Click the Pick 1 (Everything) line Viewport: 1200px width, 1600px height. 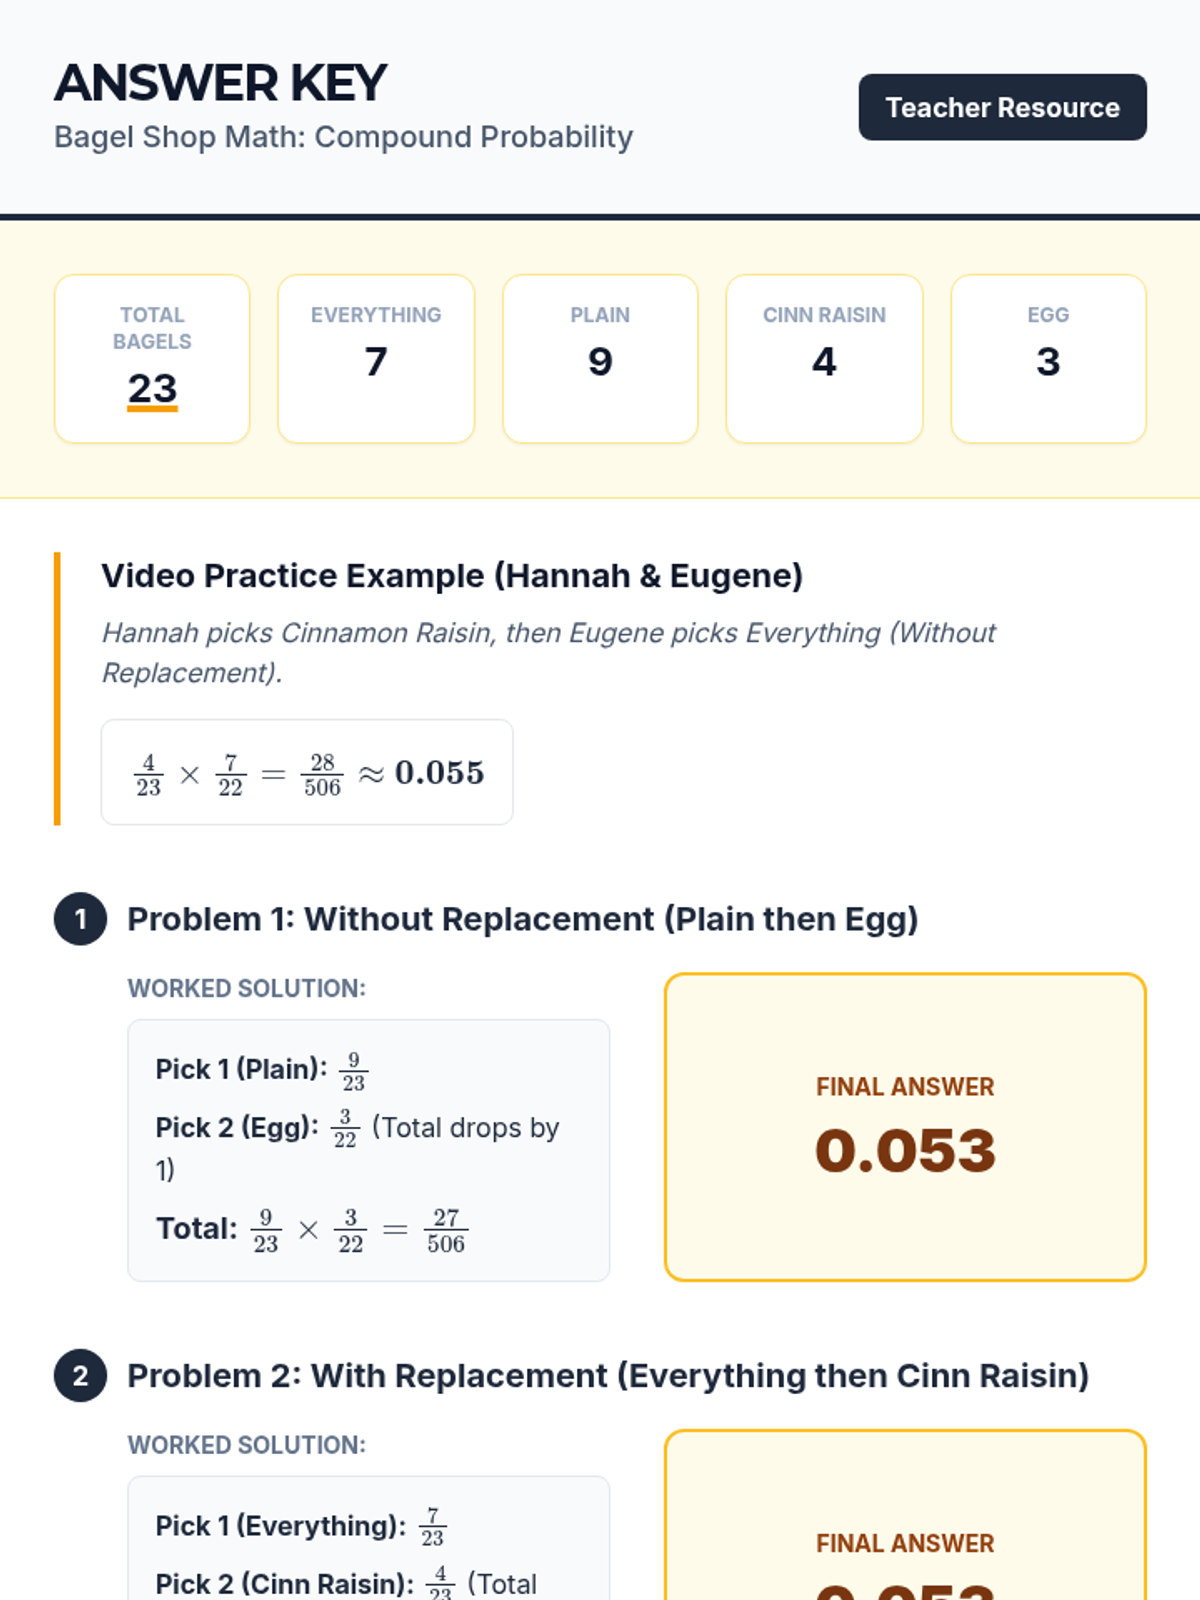coord(300,1526)
